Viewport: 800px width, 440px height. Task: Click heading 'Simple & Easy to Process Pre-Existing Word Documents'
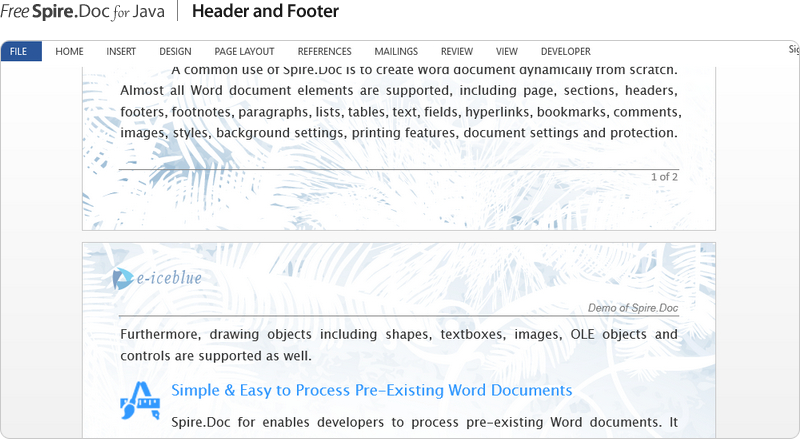tap(371, 390)
